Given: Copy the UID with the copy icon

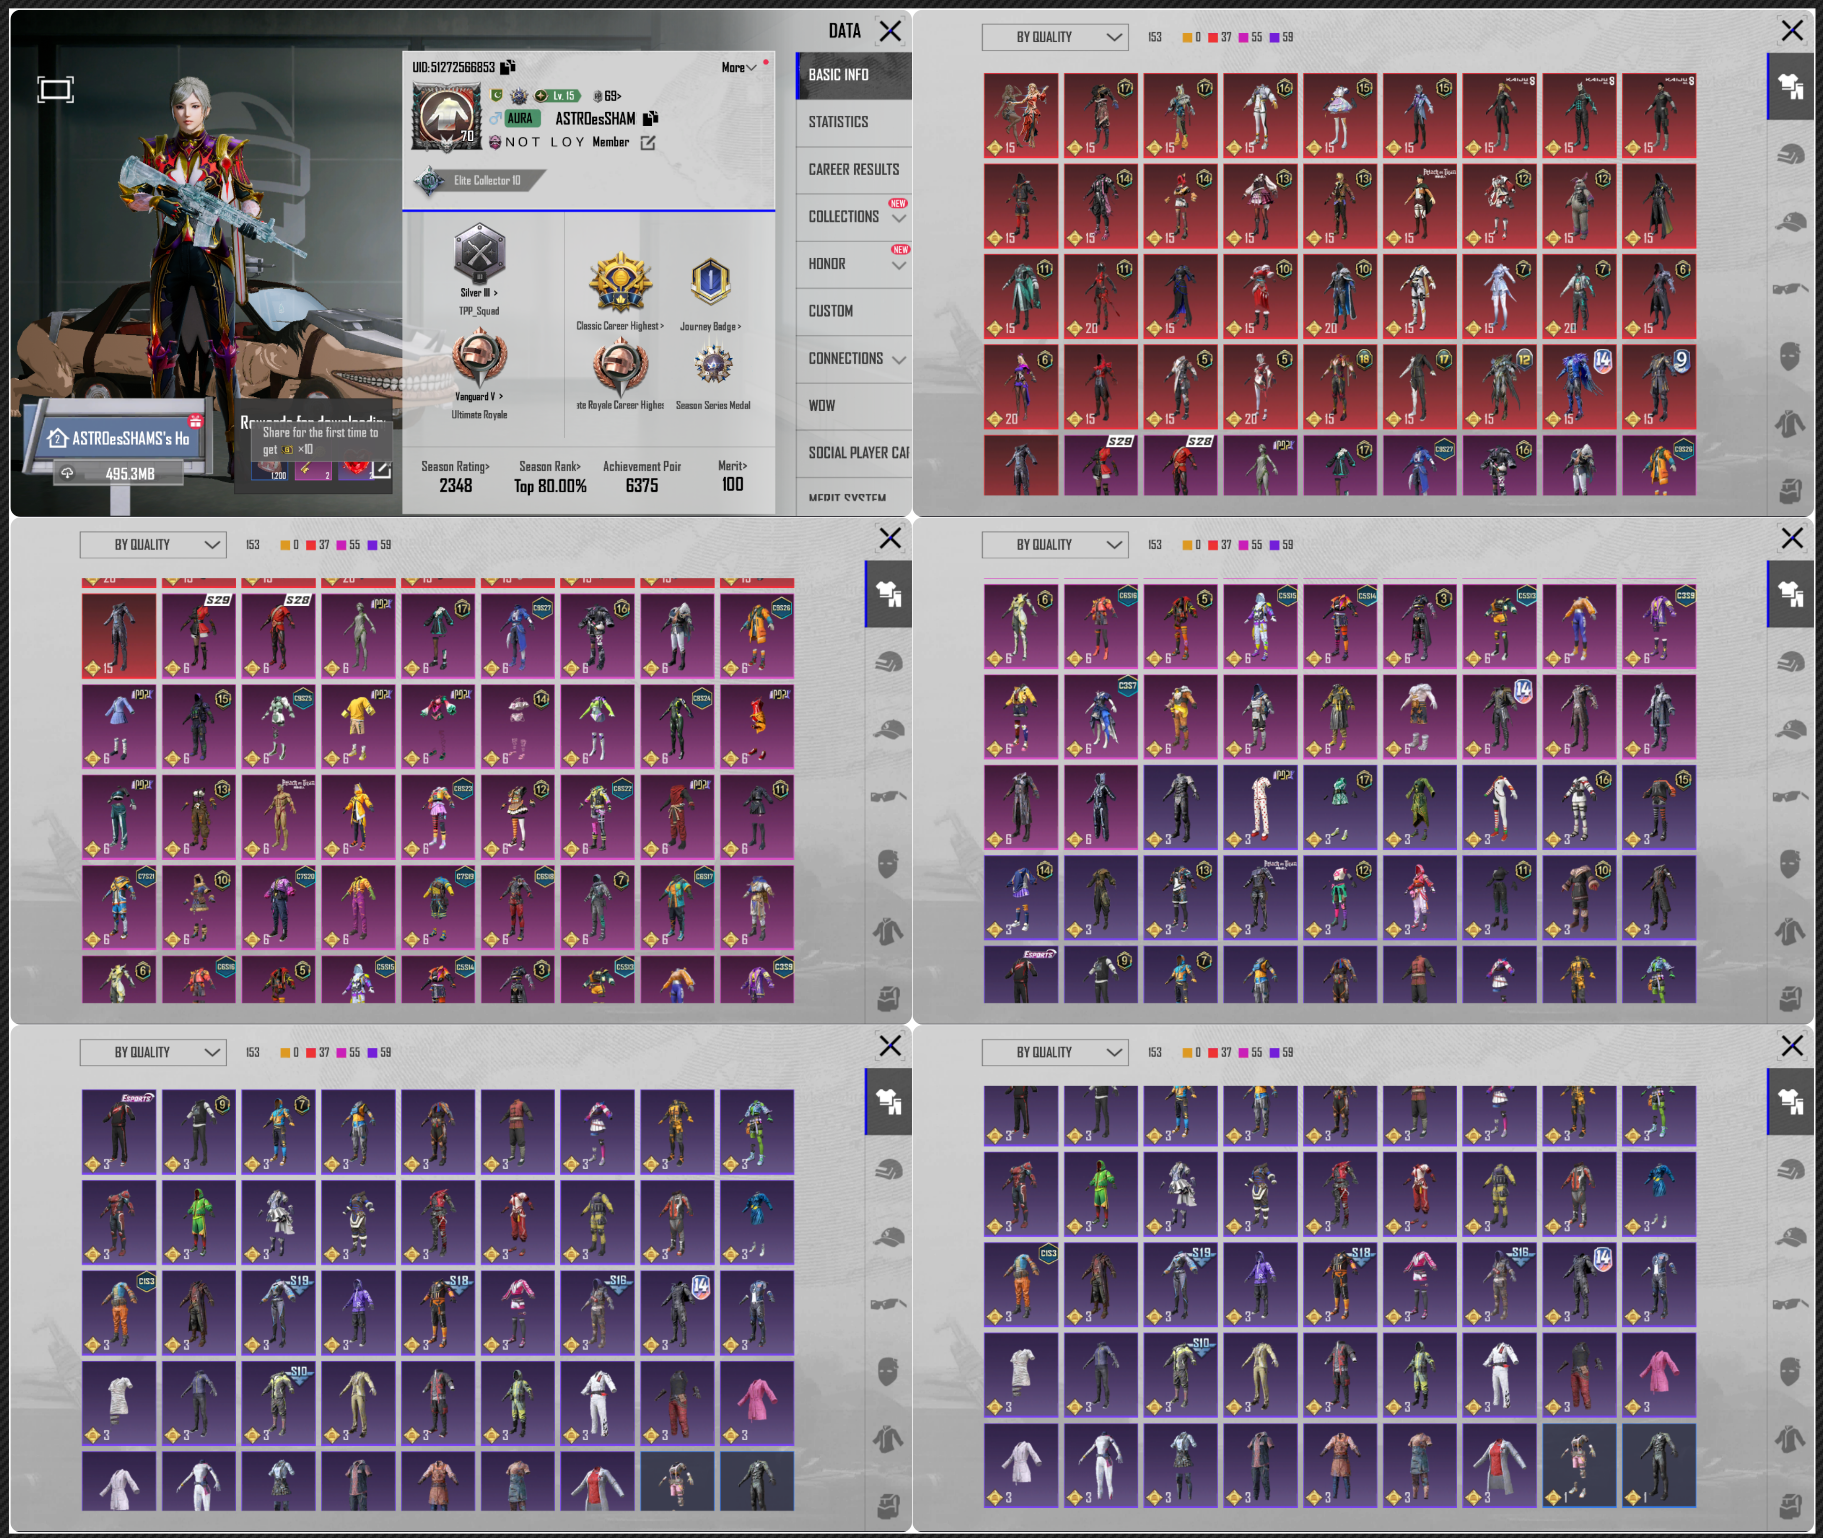Looking at the screenshot, I should 507,67.
